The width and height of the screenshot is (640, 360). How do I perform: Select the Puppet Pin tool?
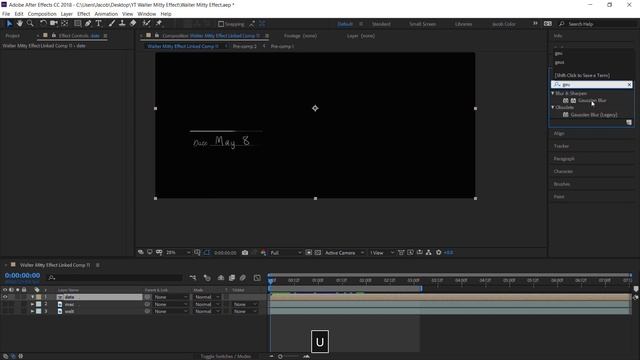point(158,24)
